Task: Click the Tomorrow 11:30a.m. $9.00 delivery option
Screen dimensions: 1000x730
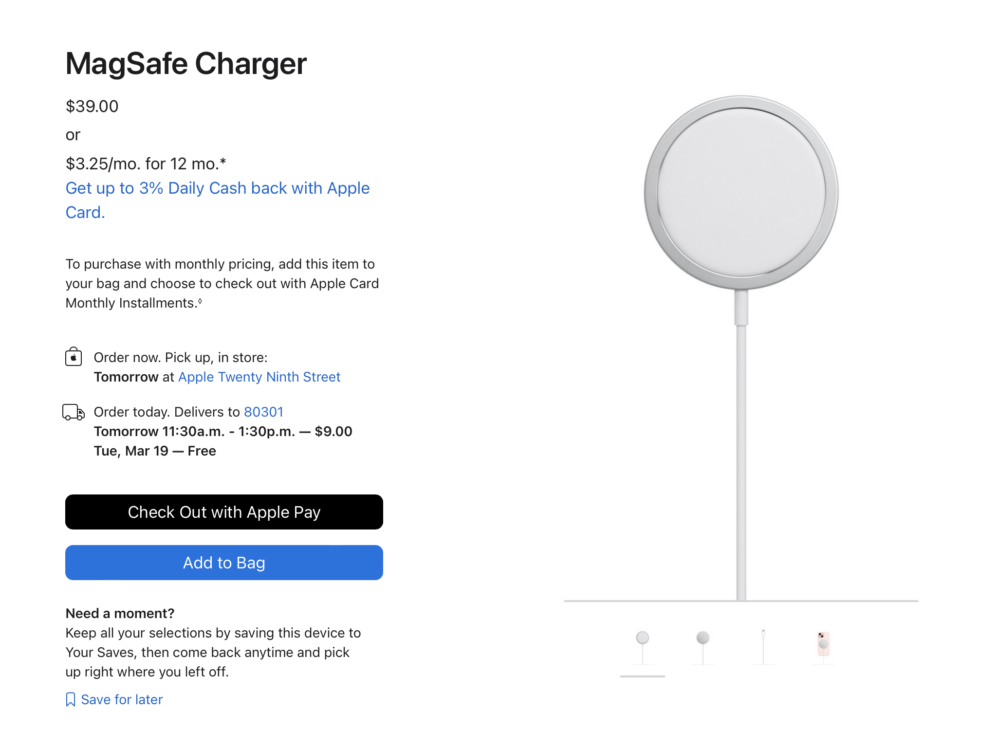Action: coord(222,432)
